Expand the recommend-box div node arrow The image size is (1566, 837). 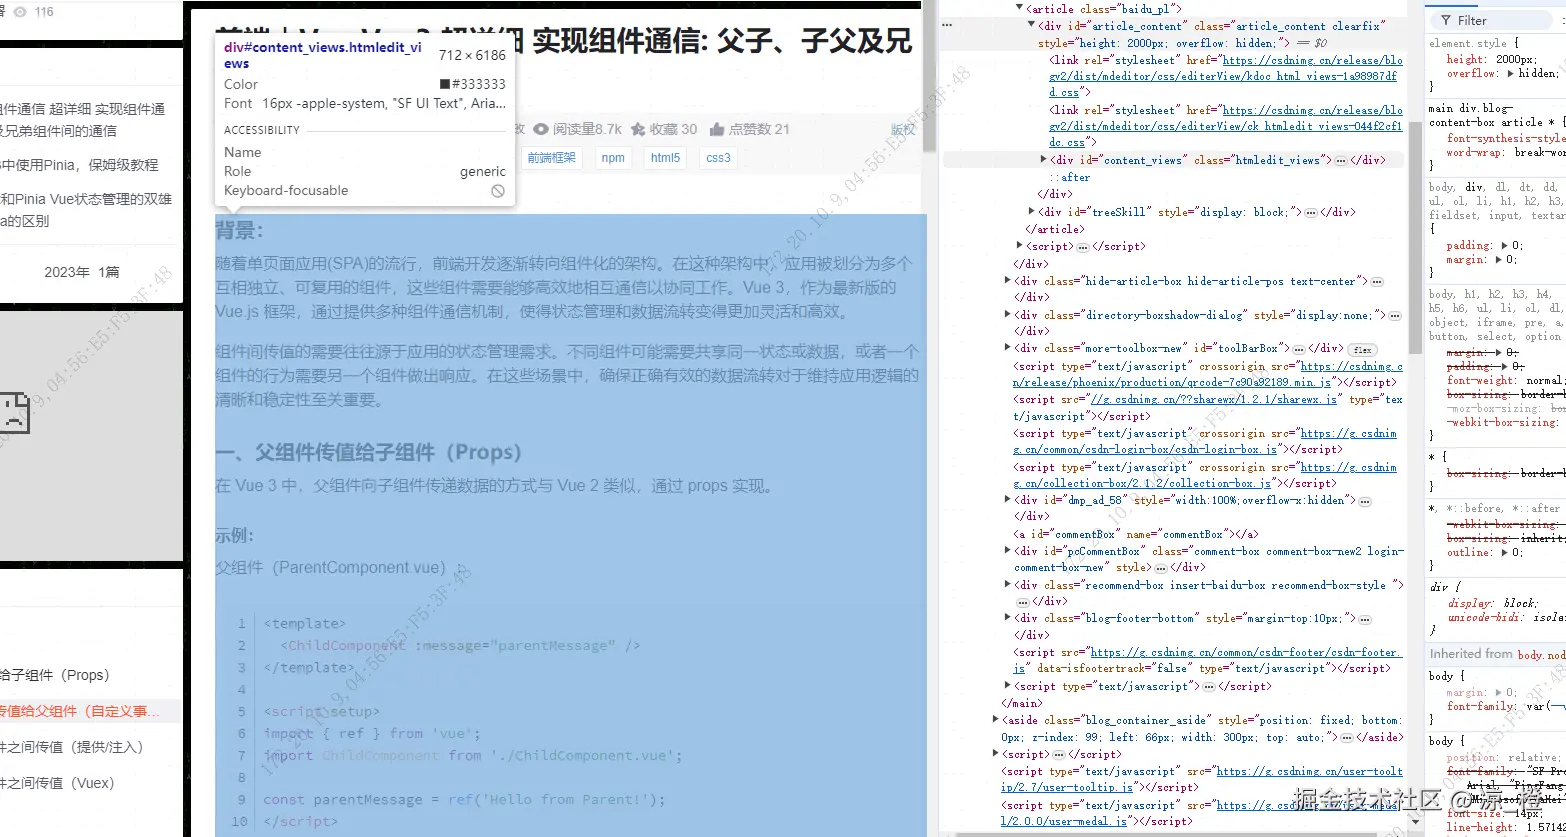tap(1008, 585)
